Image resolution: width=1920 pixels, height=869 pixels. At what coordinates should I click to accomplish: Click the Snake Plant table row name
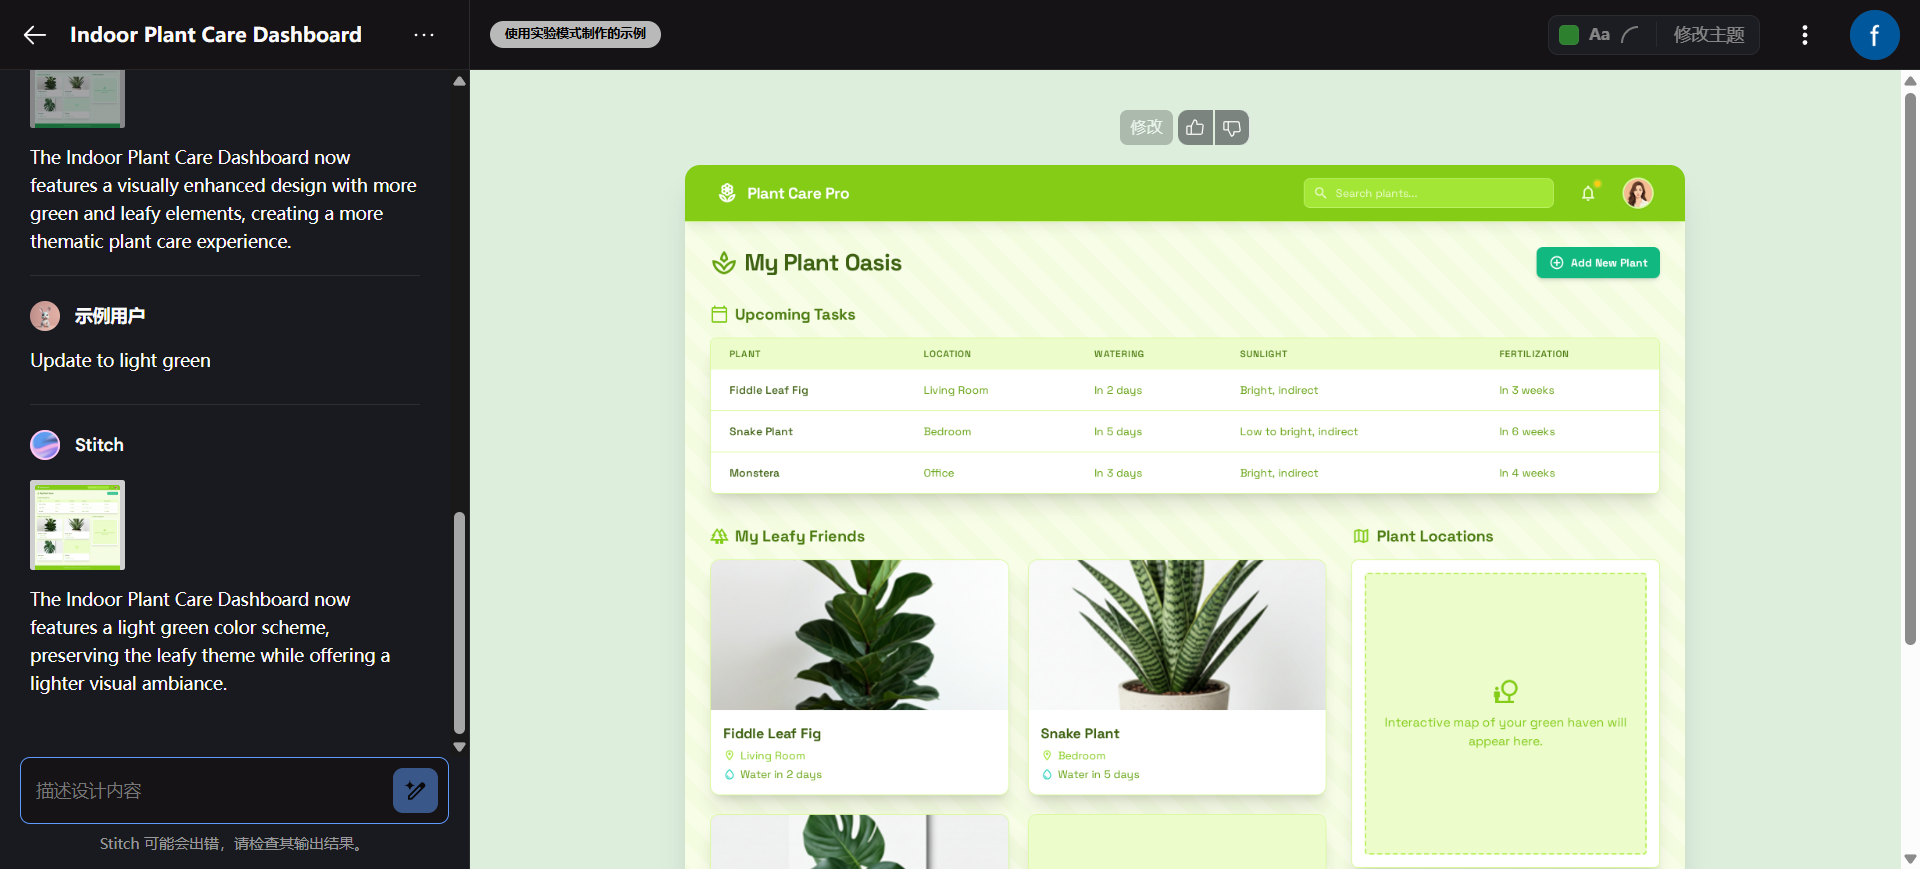click(760, 432)
